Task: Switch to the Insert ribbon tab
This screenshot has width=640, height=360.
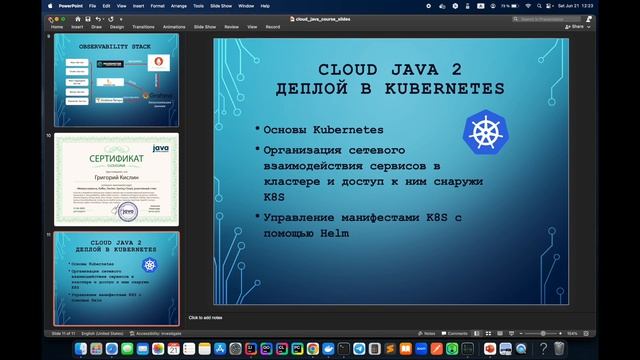Action: click(77, 27)
